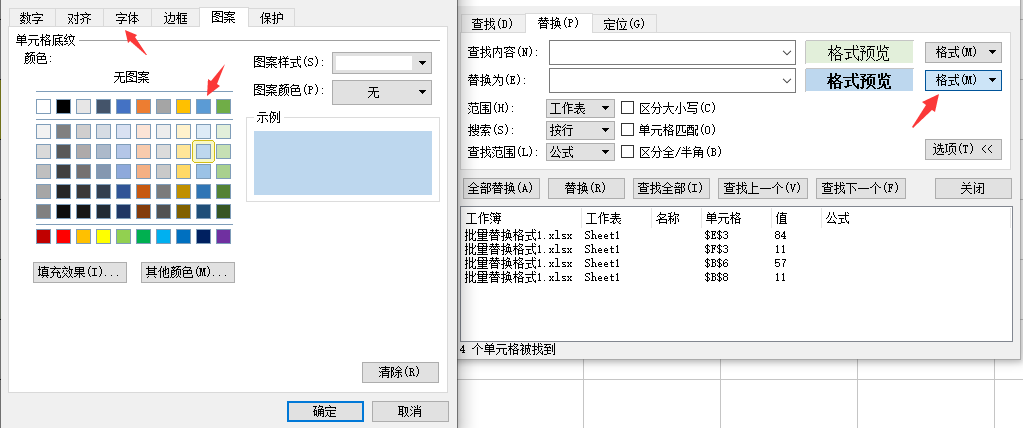Switch to the 数字 tab
Screen dimensions: 1023x428
(x=31, y=18)
